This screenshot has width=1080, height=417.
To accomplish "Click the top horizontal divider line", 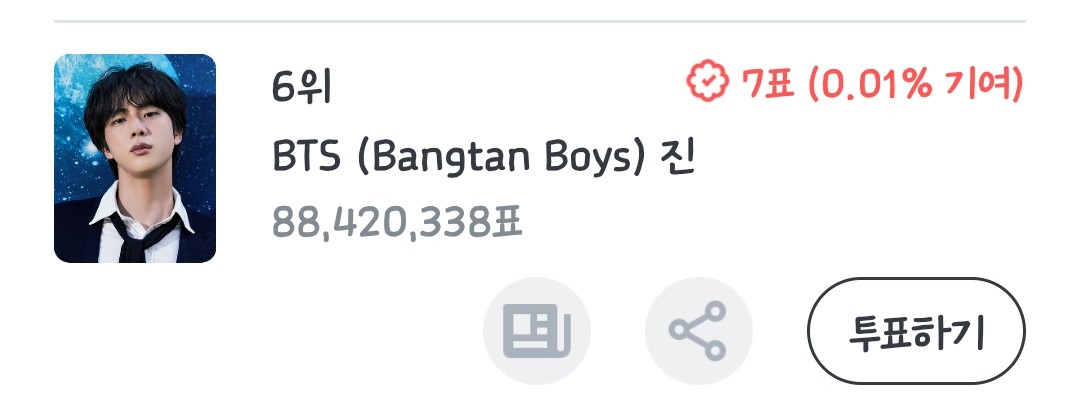I will pyautogui.click(x=540, y=21).
